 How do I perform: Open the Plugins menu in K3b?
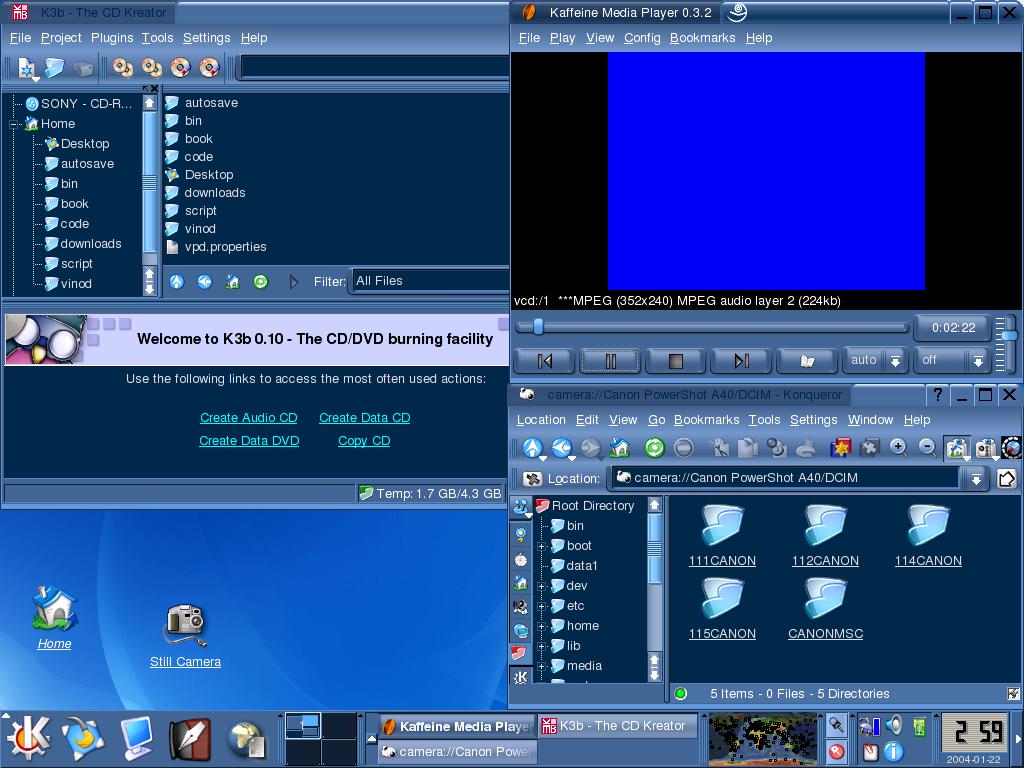click(x=112, y=38)
